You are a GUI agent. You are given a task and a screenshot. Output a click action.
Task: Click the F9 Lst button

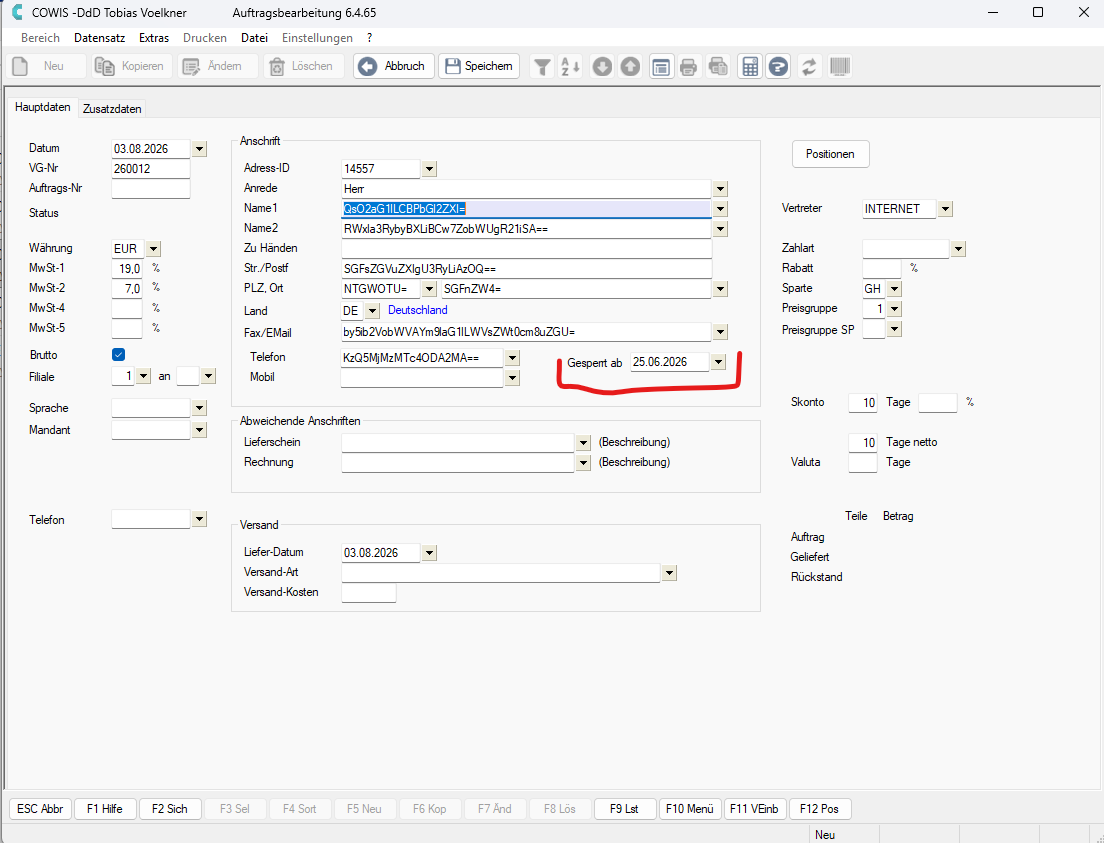(x=625, y=808)
